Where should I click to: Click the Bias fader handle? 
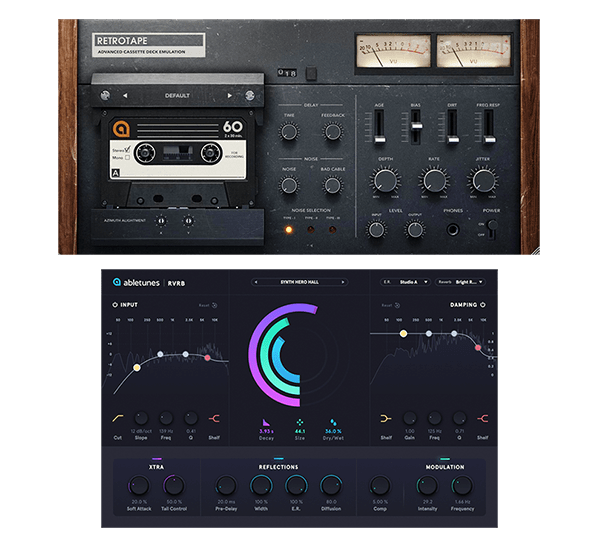tap(416, 126)
